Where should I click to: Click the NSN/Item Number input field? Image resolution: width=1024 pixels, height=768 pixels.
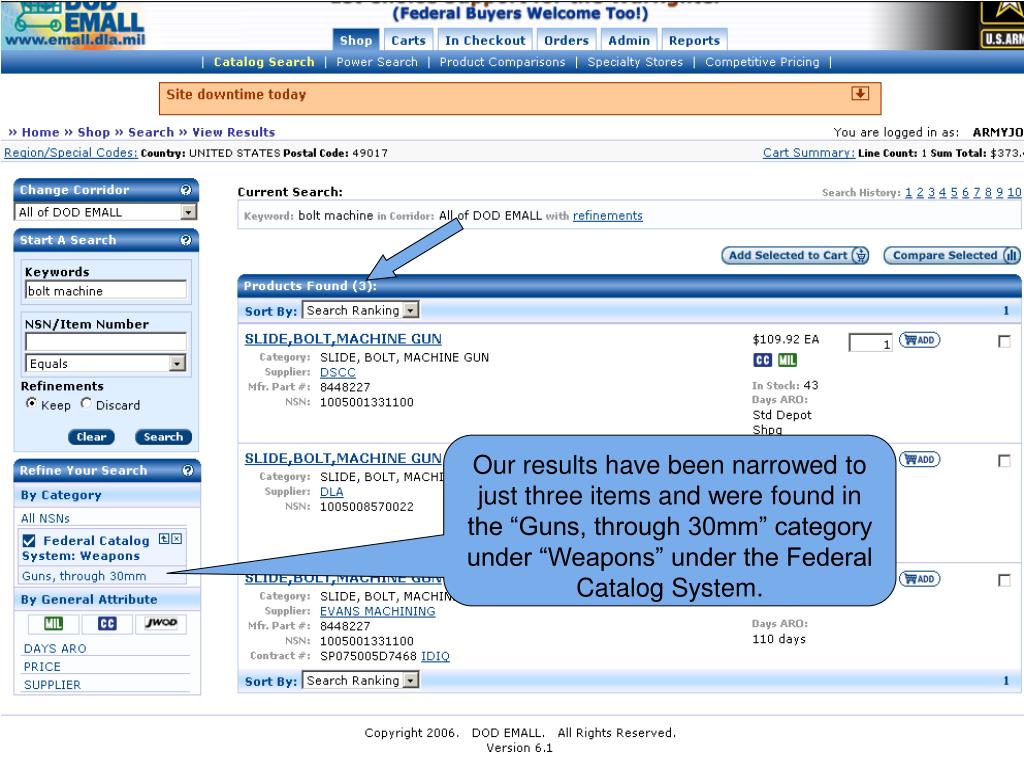tap(106, 342)
